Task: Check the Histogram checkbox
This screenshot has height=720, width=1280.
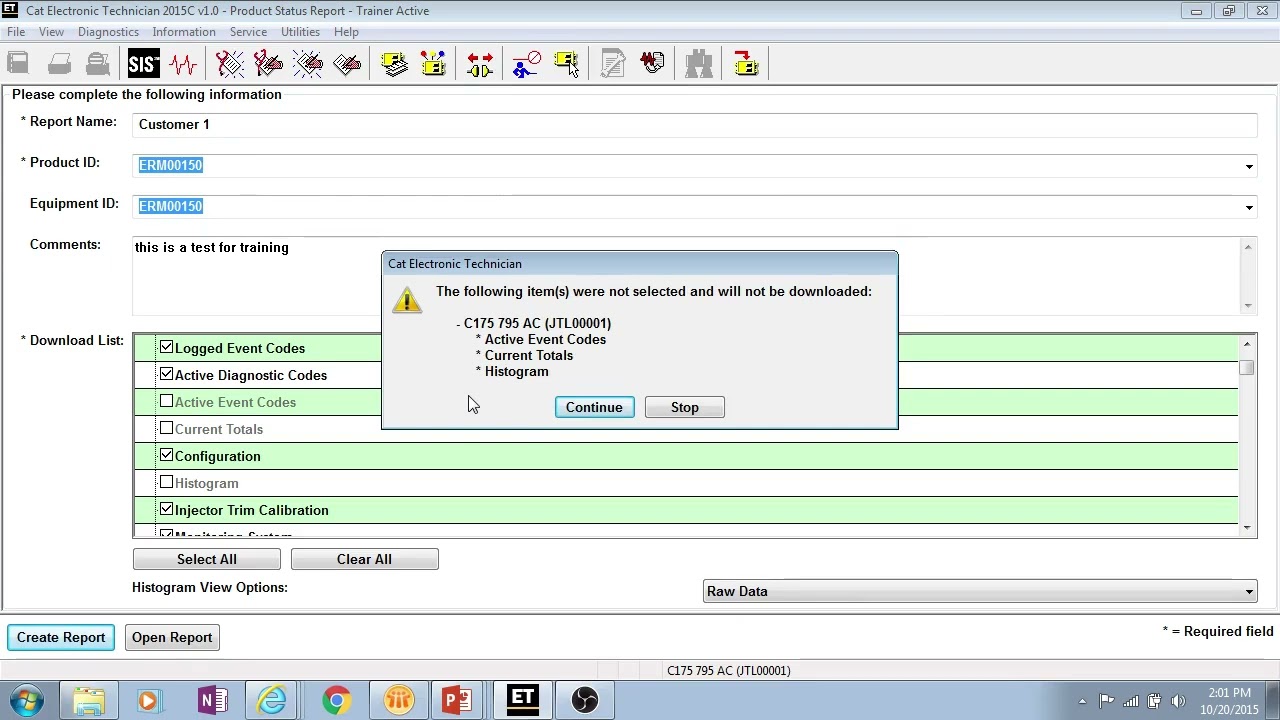Action: 166,482
